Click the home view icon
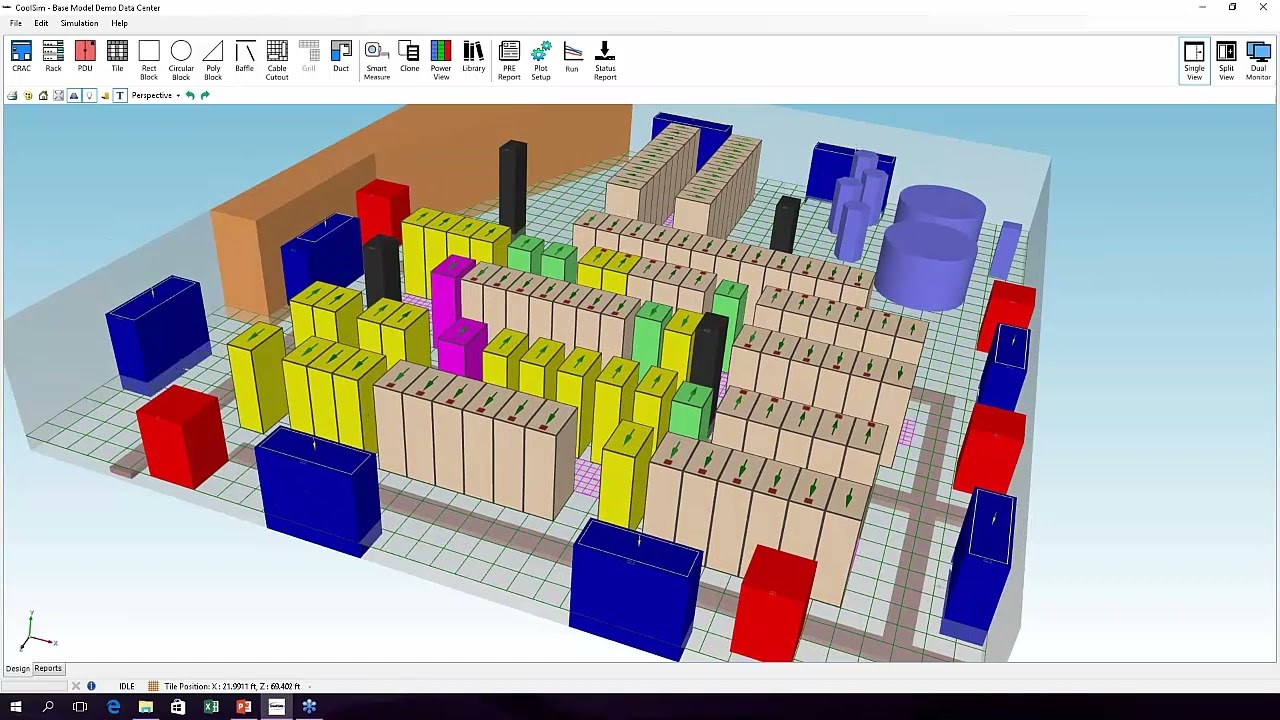1280x720 pixels. pos(43,95)
